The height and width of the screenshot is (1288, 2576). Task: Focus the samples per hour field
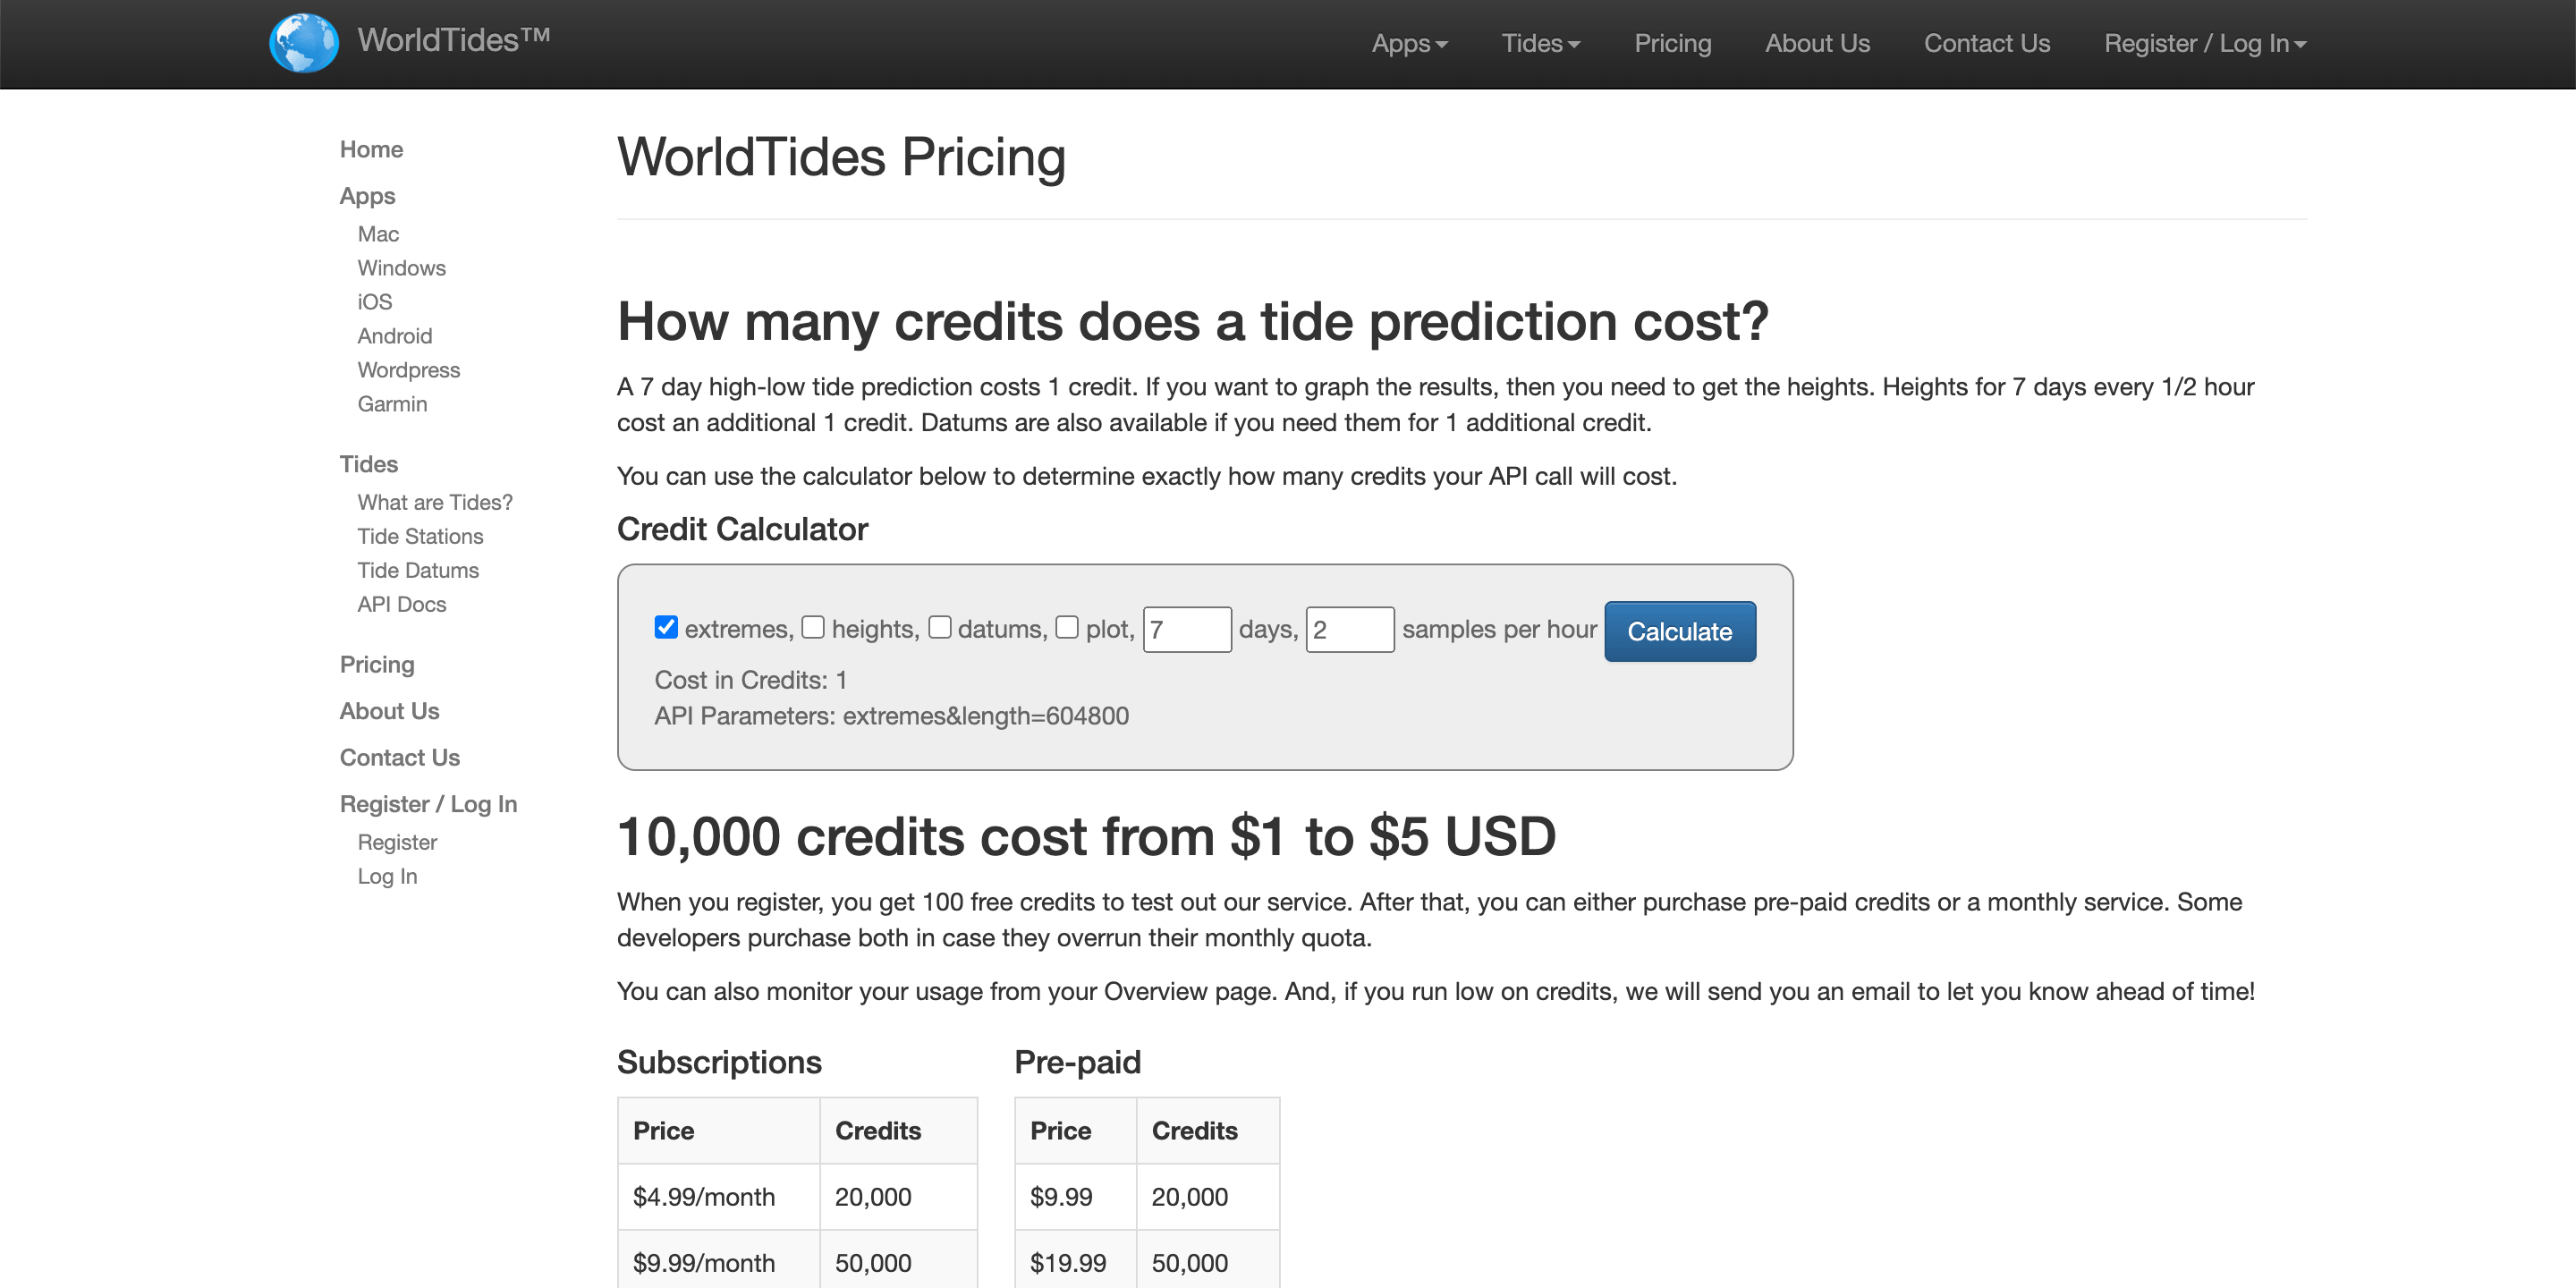1349,630
